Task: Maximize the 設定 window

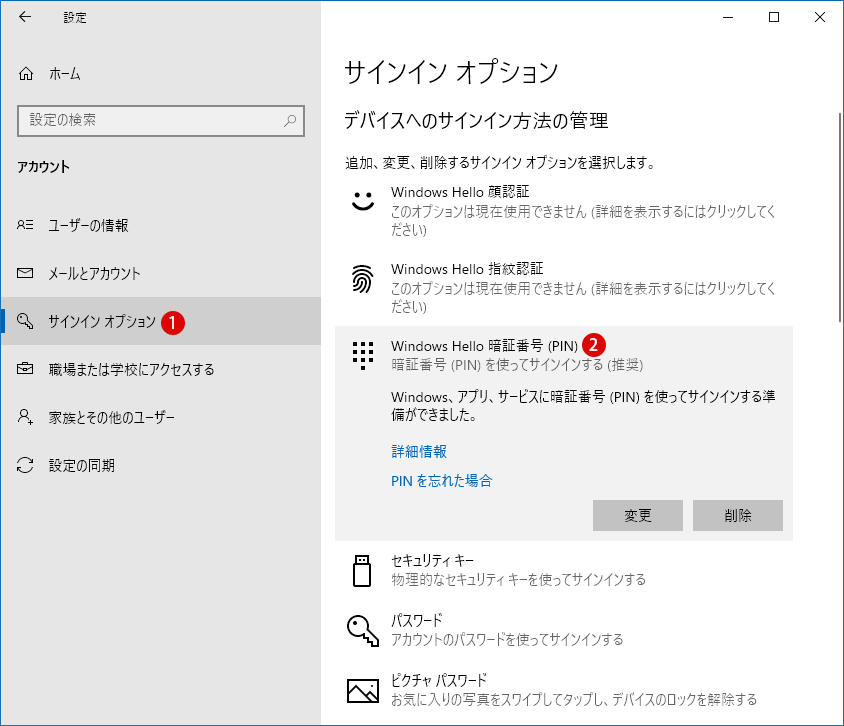Action: (773, 17)
